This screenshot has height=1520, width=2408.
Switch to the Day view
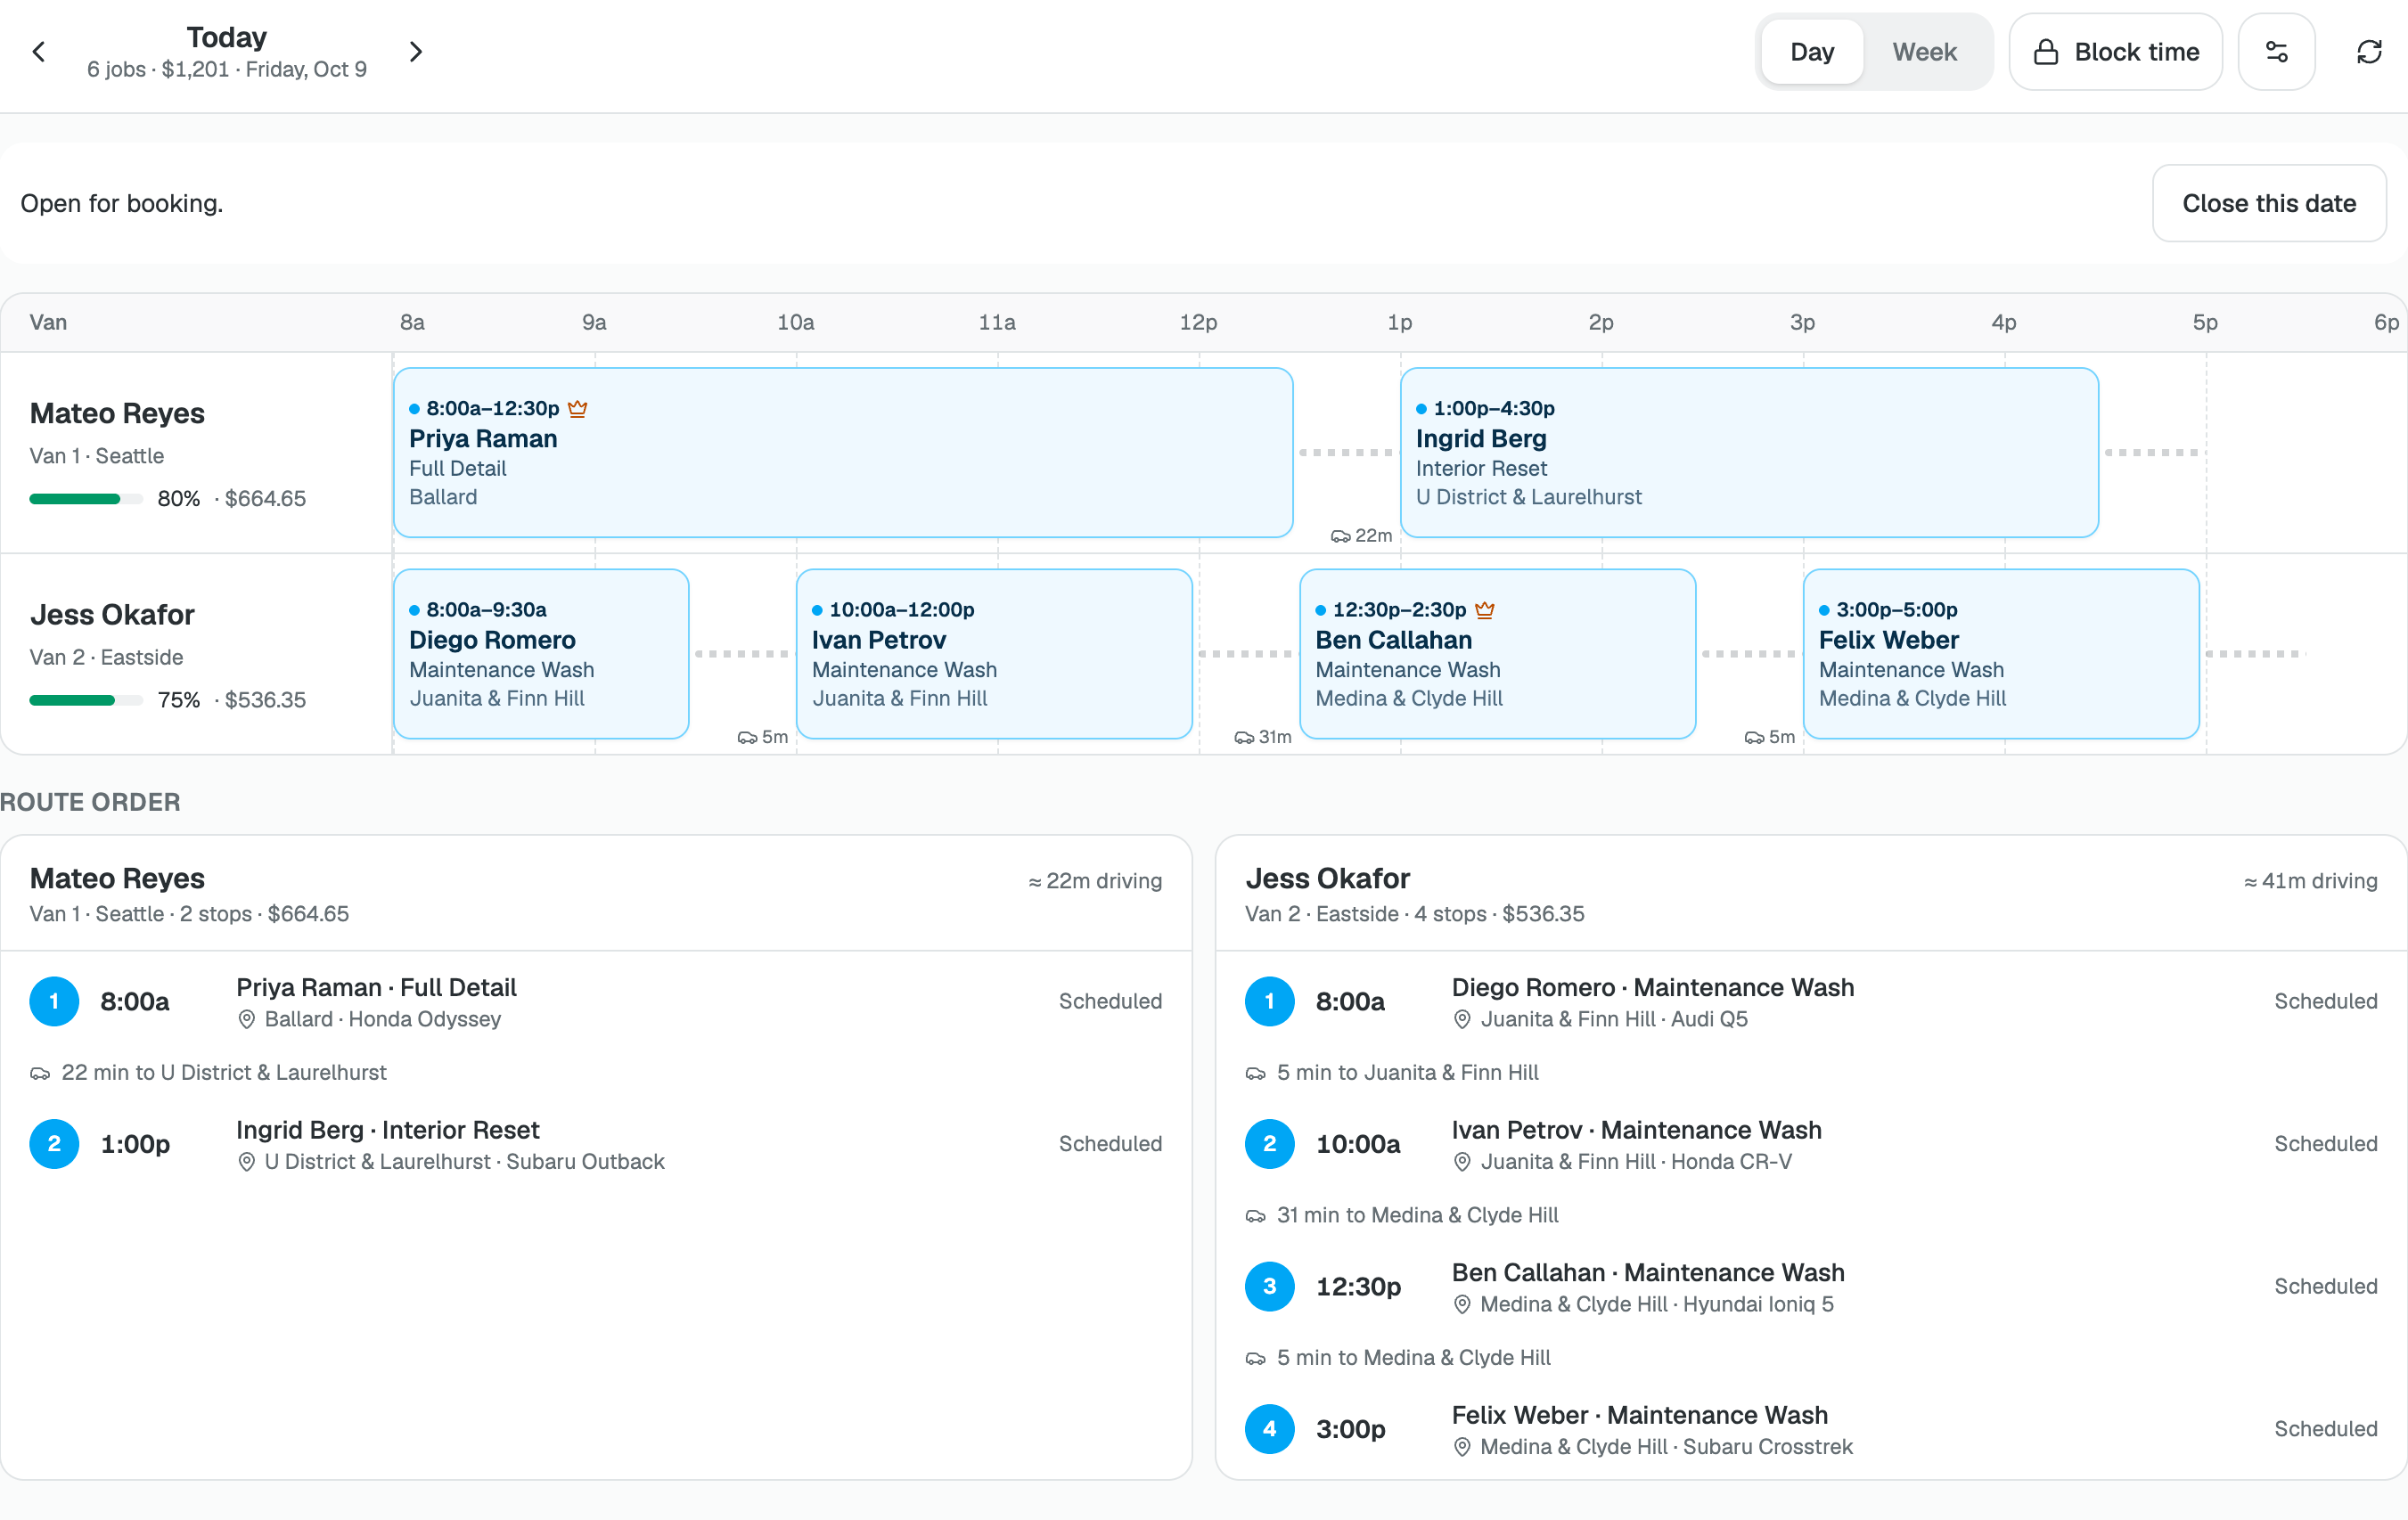click(1811, 52)
